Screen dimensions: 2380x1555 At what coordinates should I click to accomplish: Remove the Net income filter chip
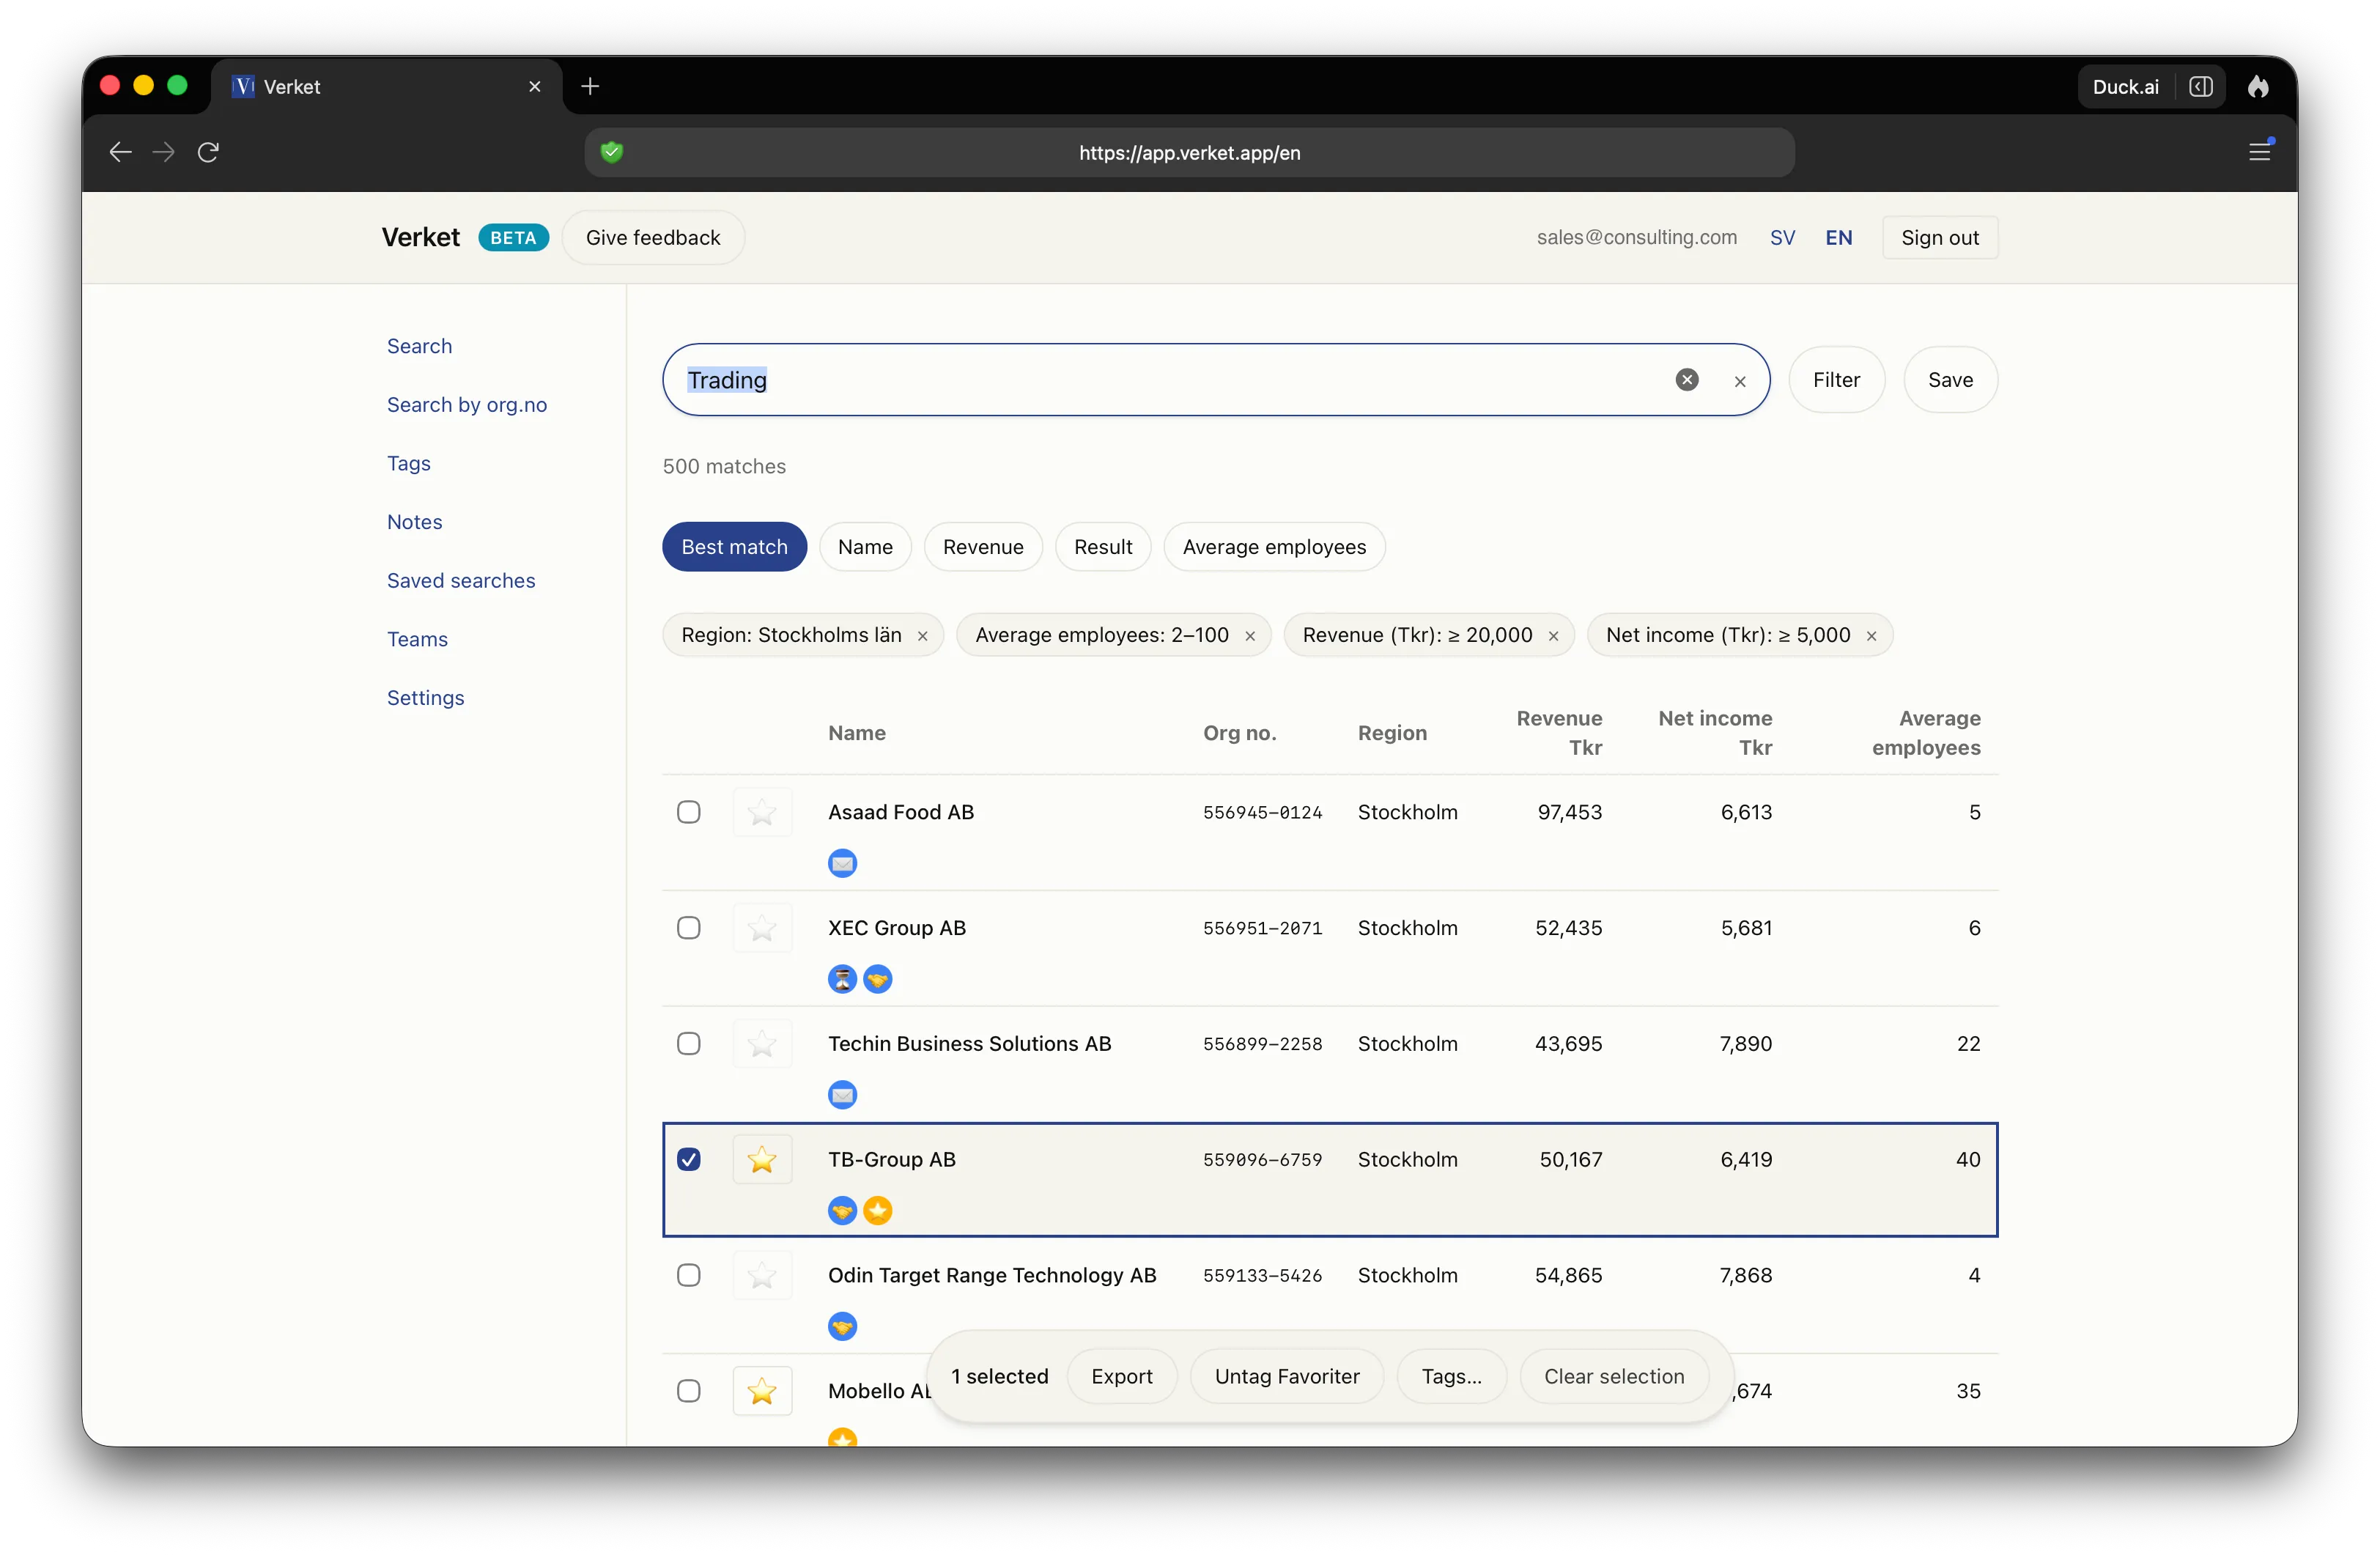[x=1871, y=636]
